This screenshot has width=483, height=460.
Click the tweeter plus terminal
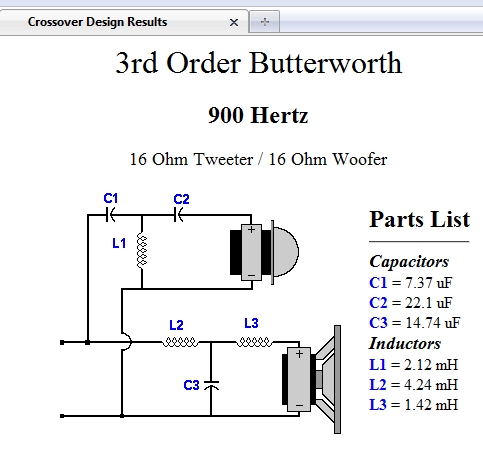(x=252, y=230)
